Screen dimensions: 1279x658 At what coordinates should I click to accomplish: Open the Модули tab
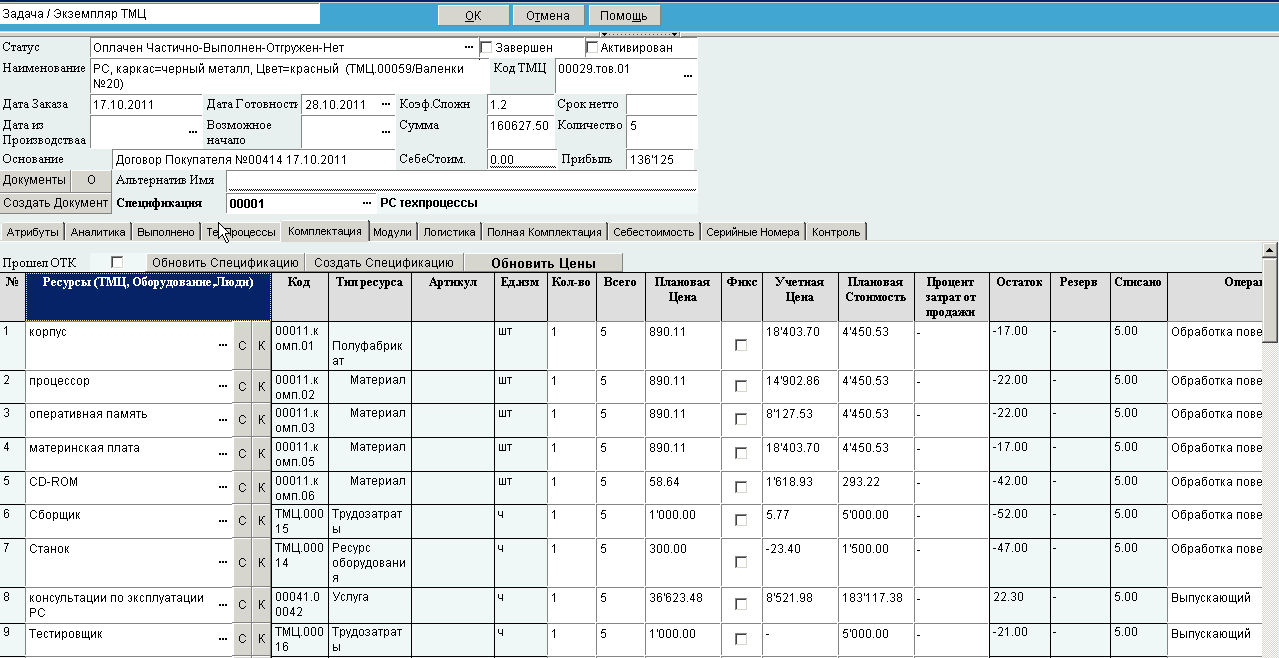(x=392, y=232)
